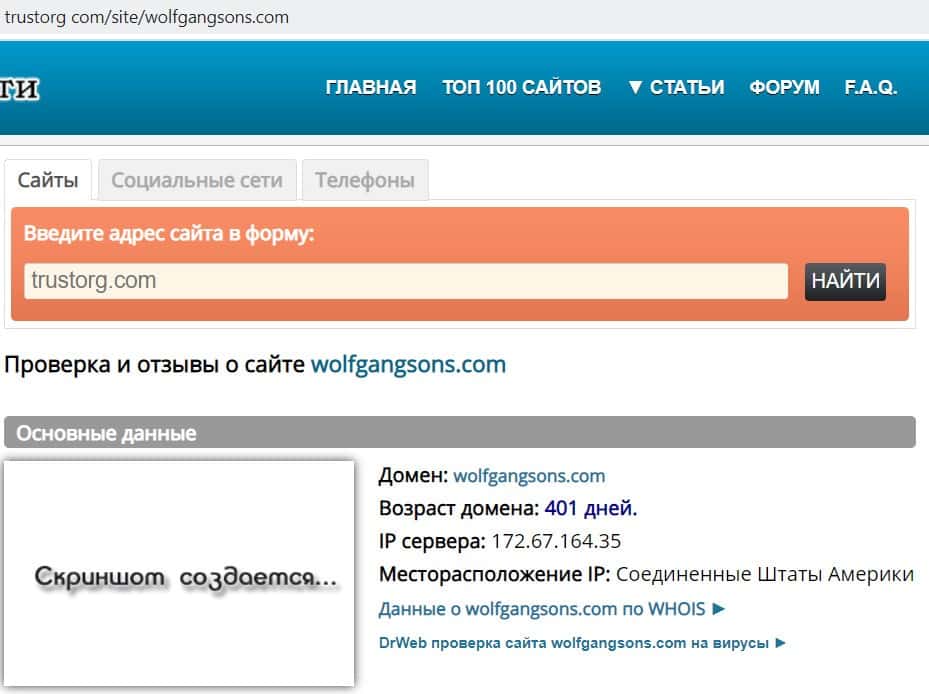
Task: Switch to Социальные сети tab
Action: pos(197,180)
